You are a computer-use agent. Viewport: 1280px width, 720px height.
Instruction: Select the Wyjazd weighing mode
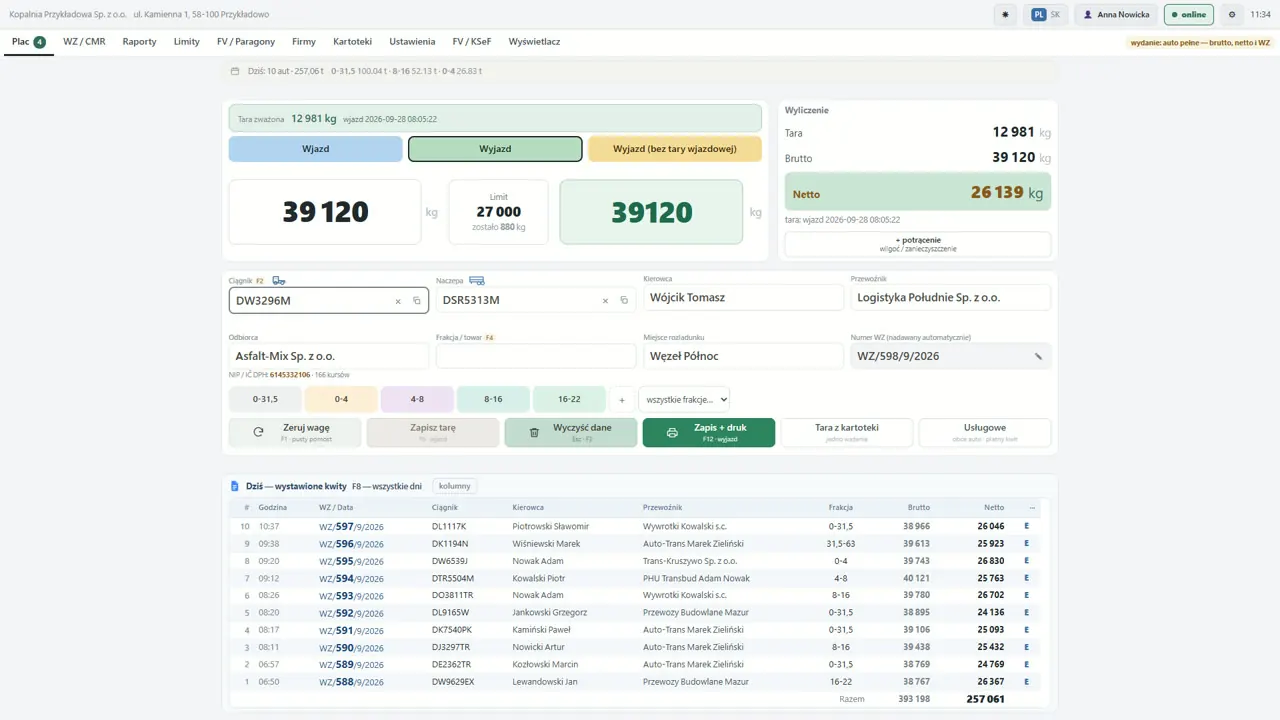495,149
